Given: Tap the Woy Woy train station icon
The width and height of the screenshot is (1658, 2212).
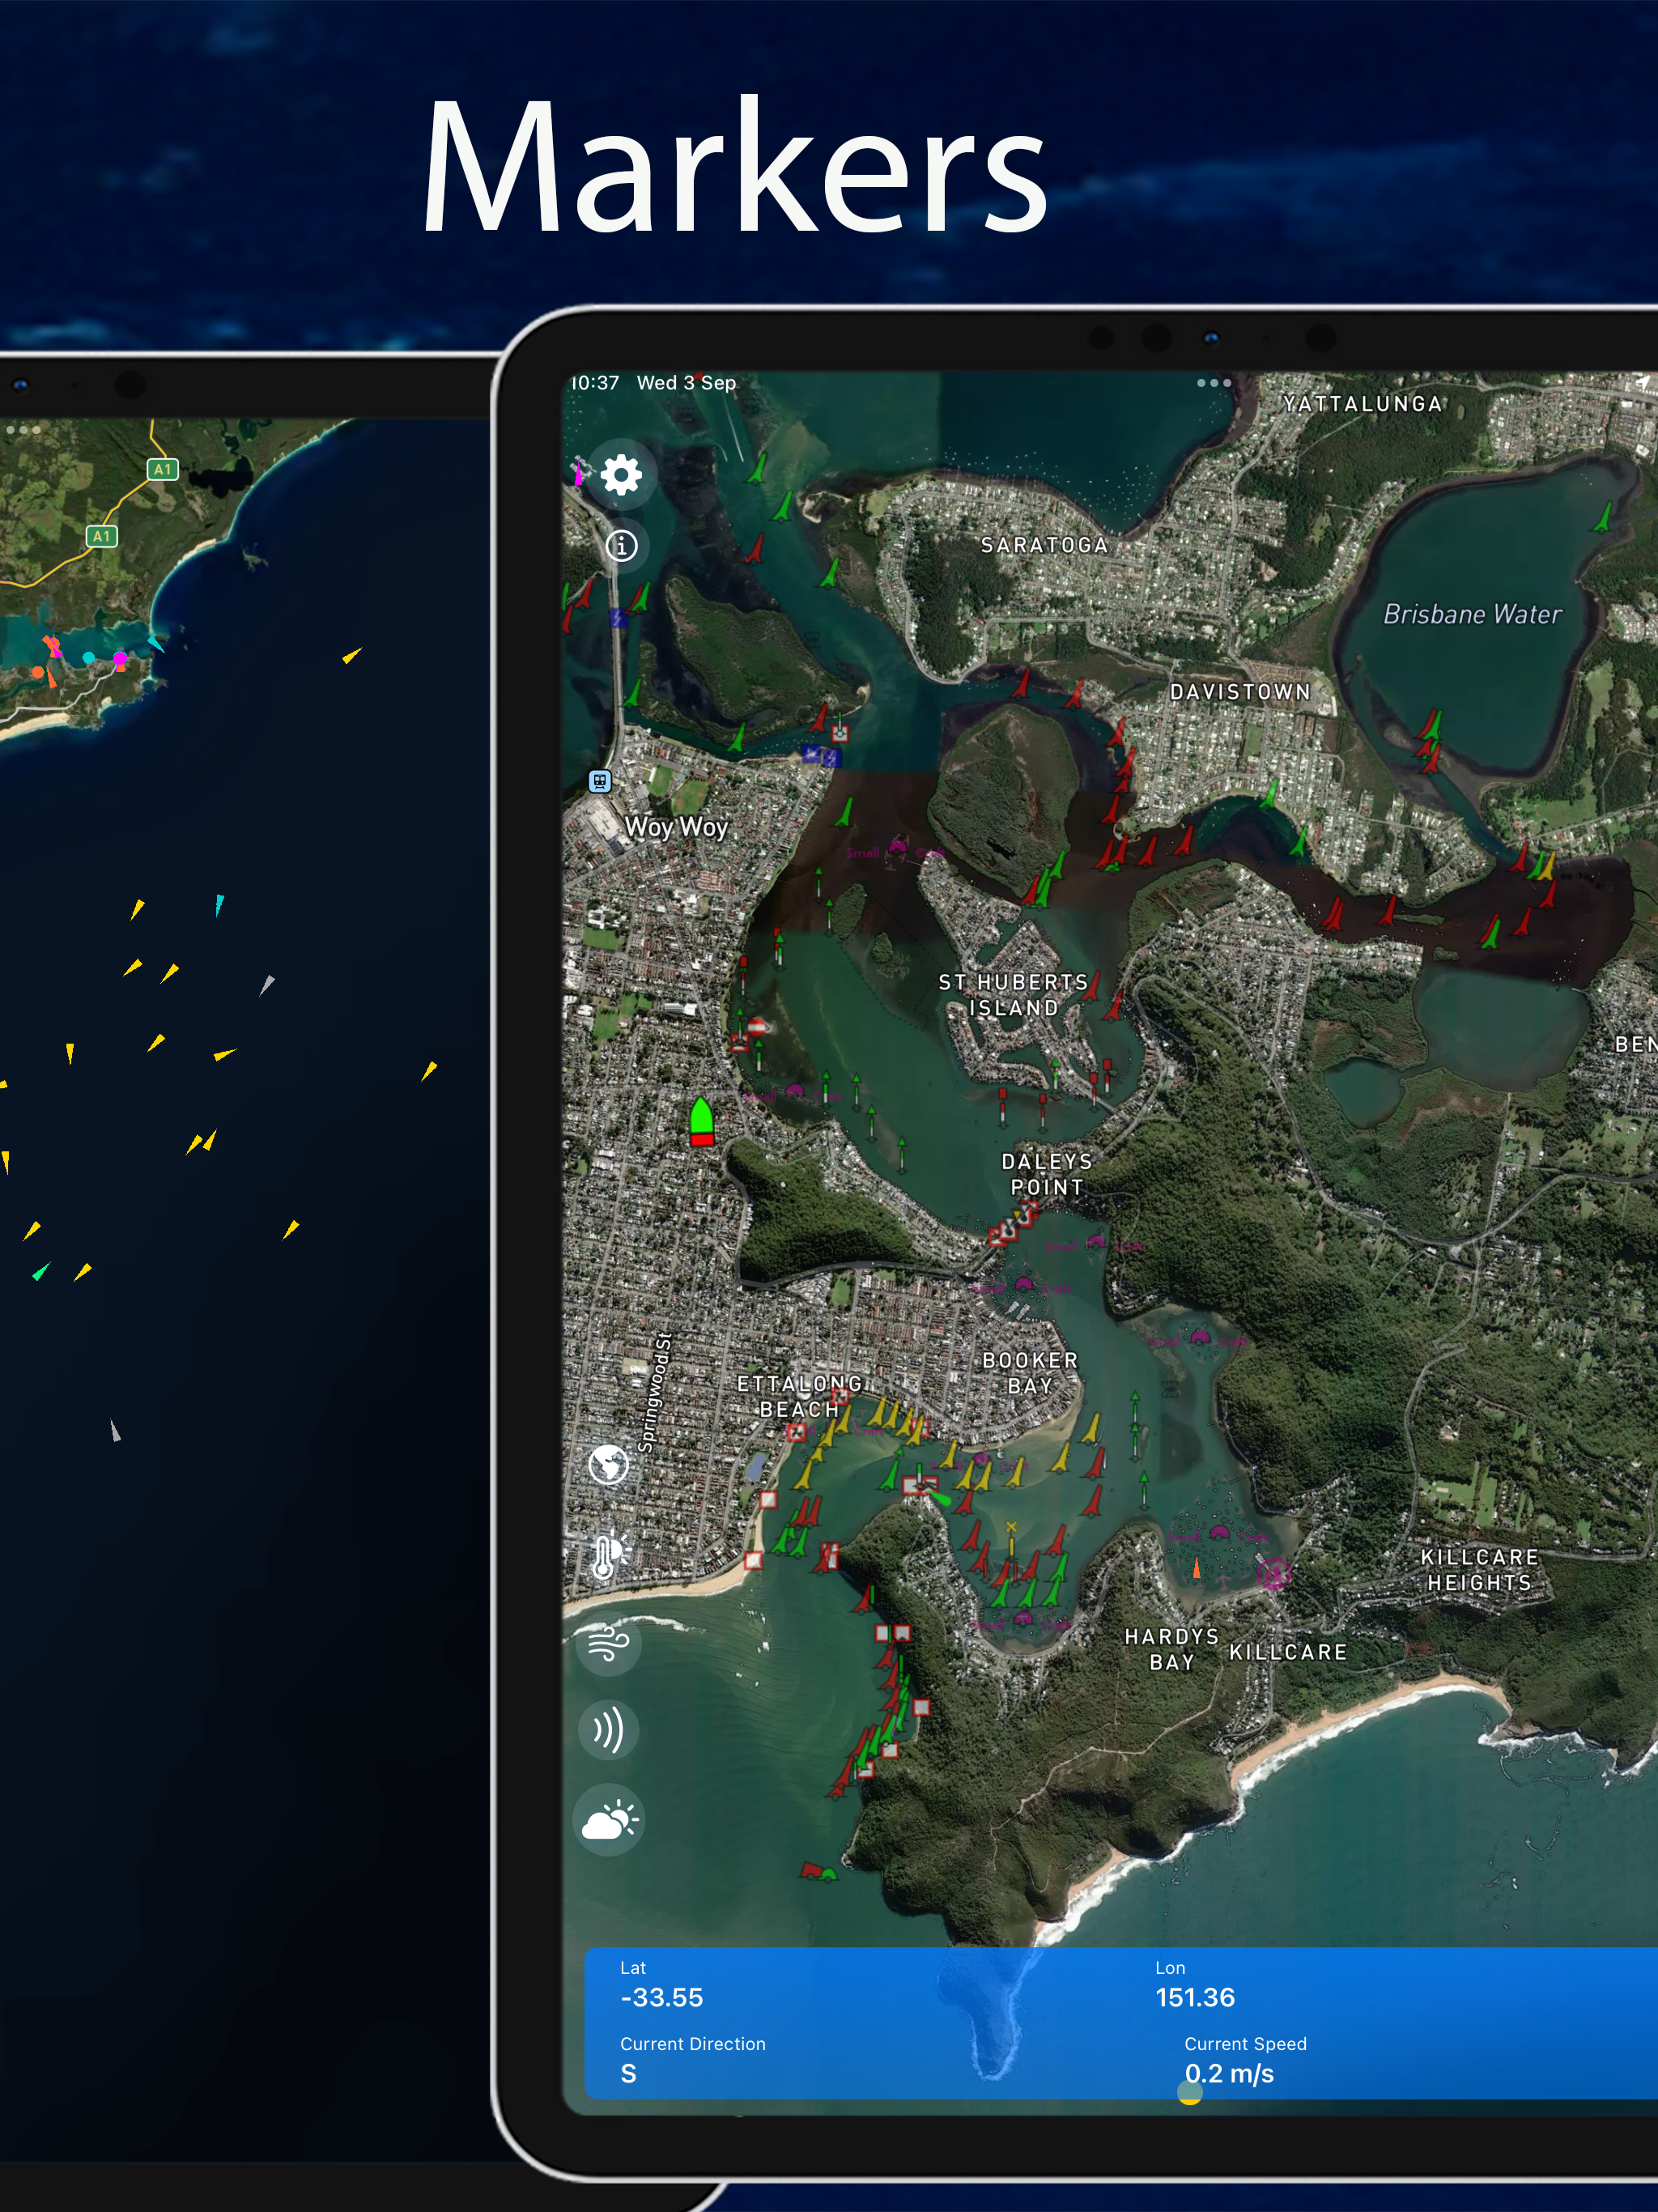Looking at the screenshot, I should (x=599, y=781).
